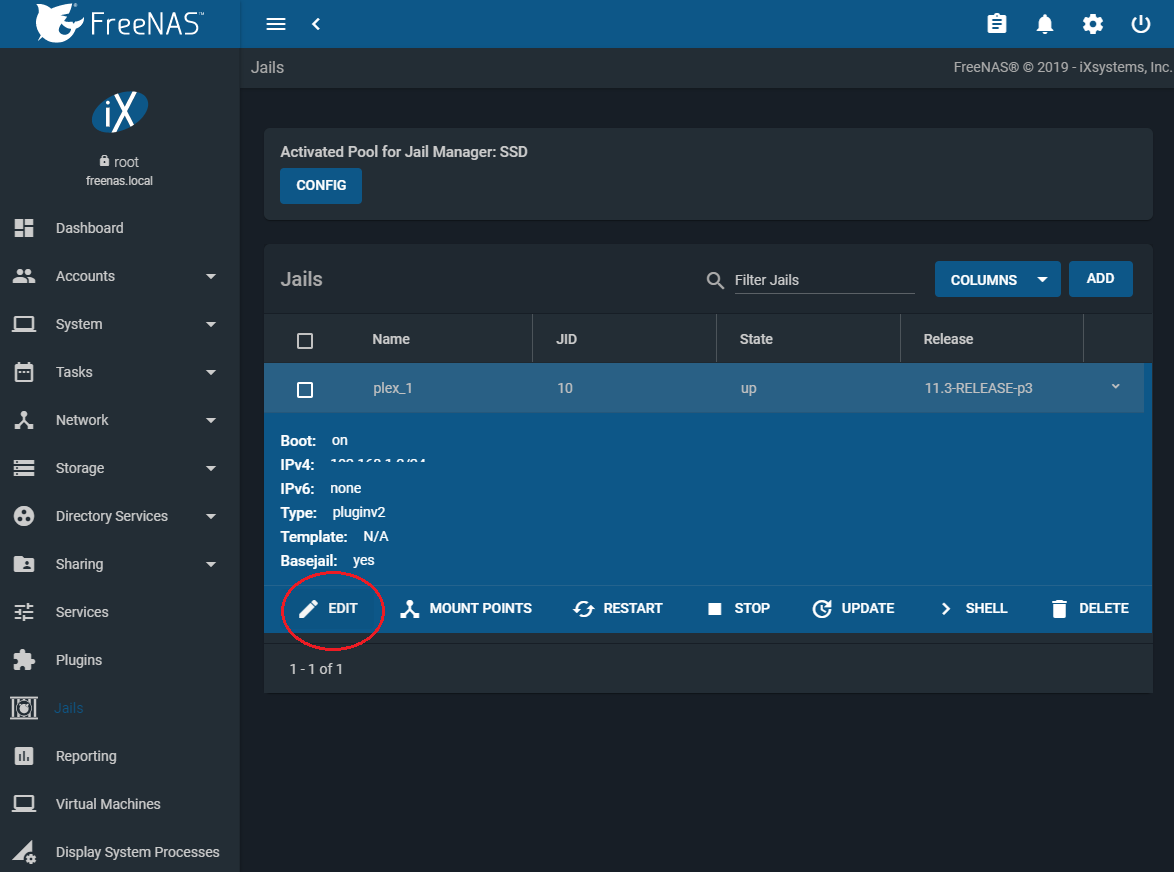Click the power icon in top bar
The width and height of the screenshot is (1174, 872).
(x=1141, y=24)
